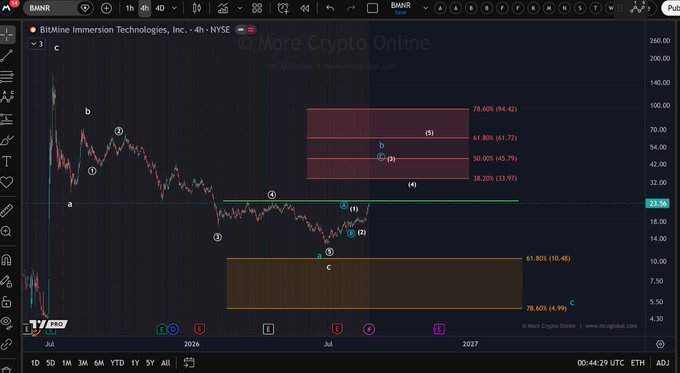This screenshot has width=680, height=373.
Task: Toggle the grey dash pill next to NYSE
Action: pyautogui.click(x=241, y=30)
